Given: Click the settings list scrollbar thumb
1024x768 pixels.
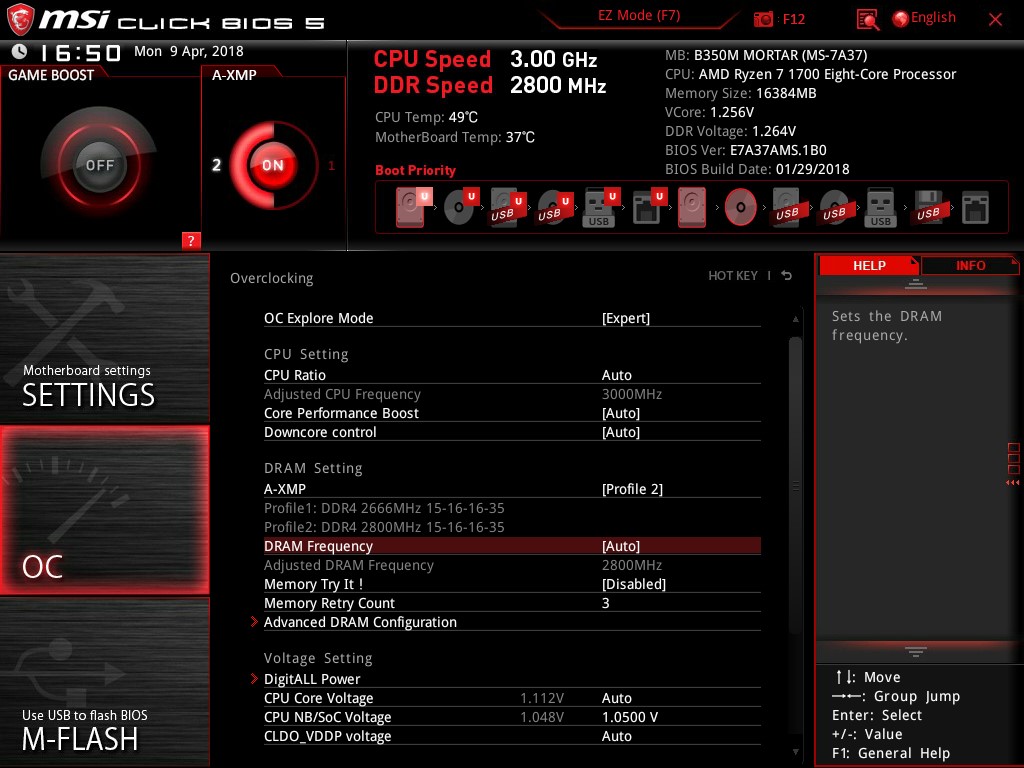Looking at the screenshot, I should pos(795,485).
